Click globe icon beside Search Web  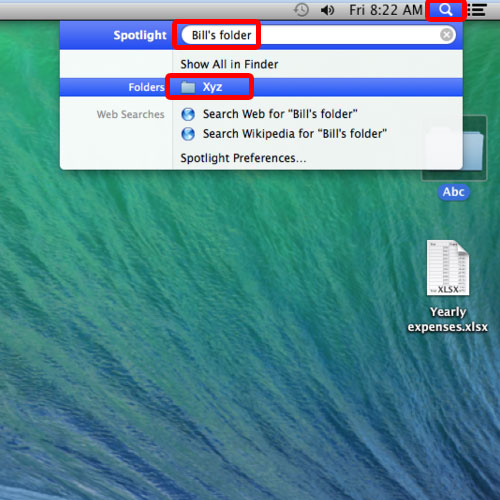[188, 114]
